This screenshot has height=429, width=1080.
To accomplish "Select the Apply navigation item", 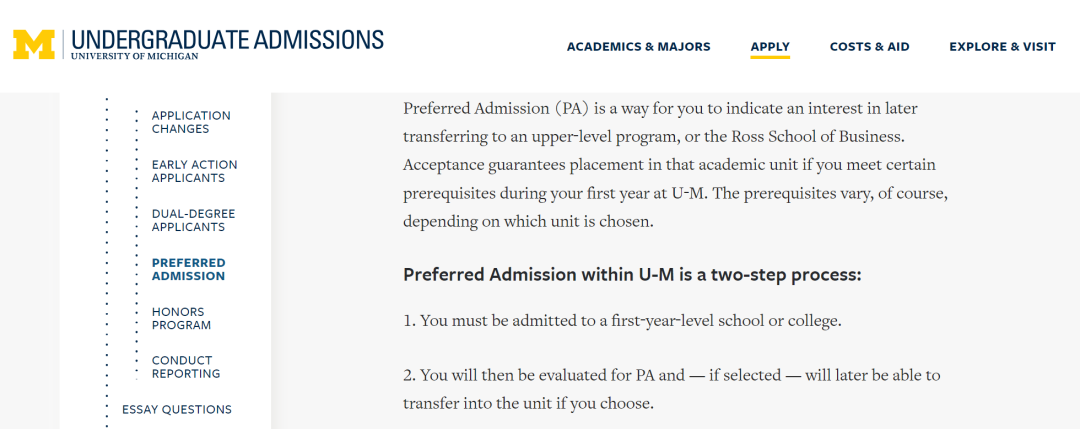I will click(x=770, y=47).
